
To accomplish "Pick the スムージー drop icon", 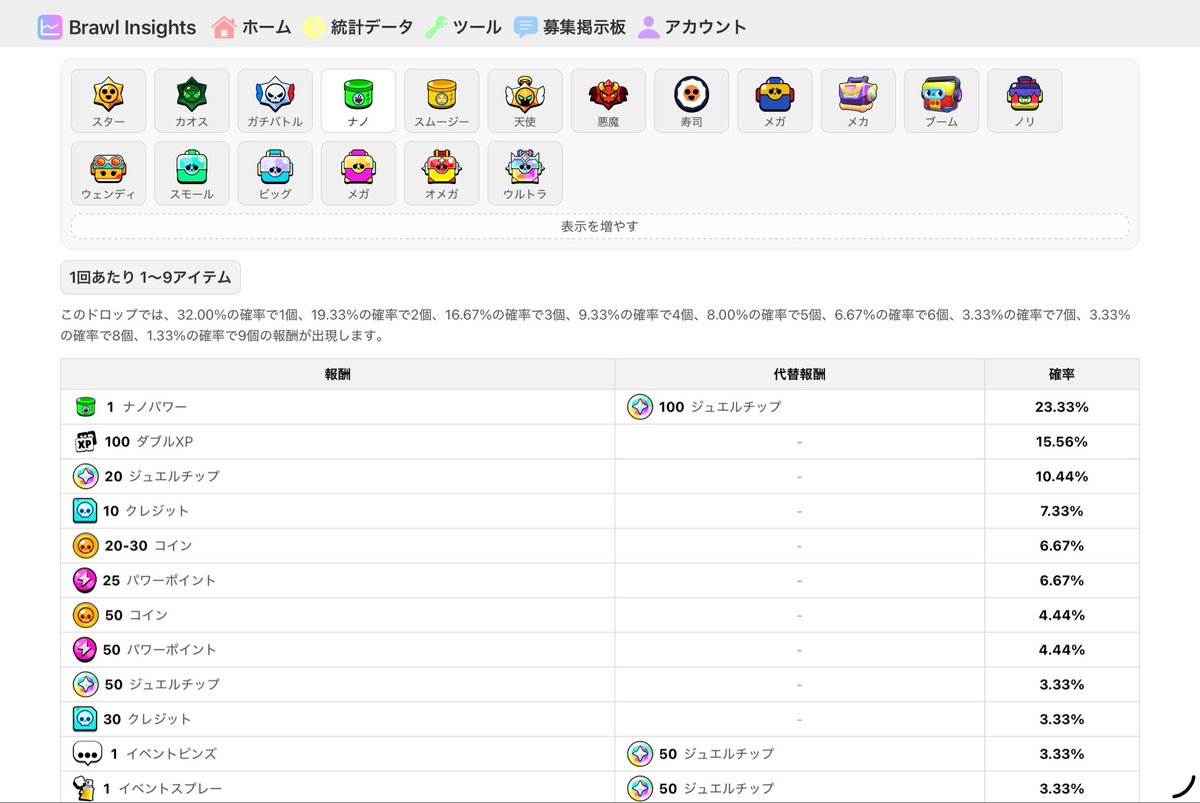I will pos(442,100).
